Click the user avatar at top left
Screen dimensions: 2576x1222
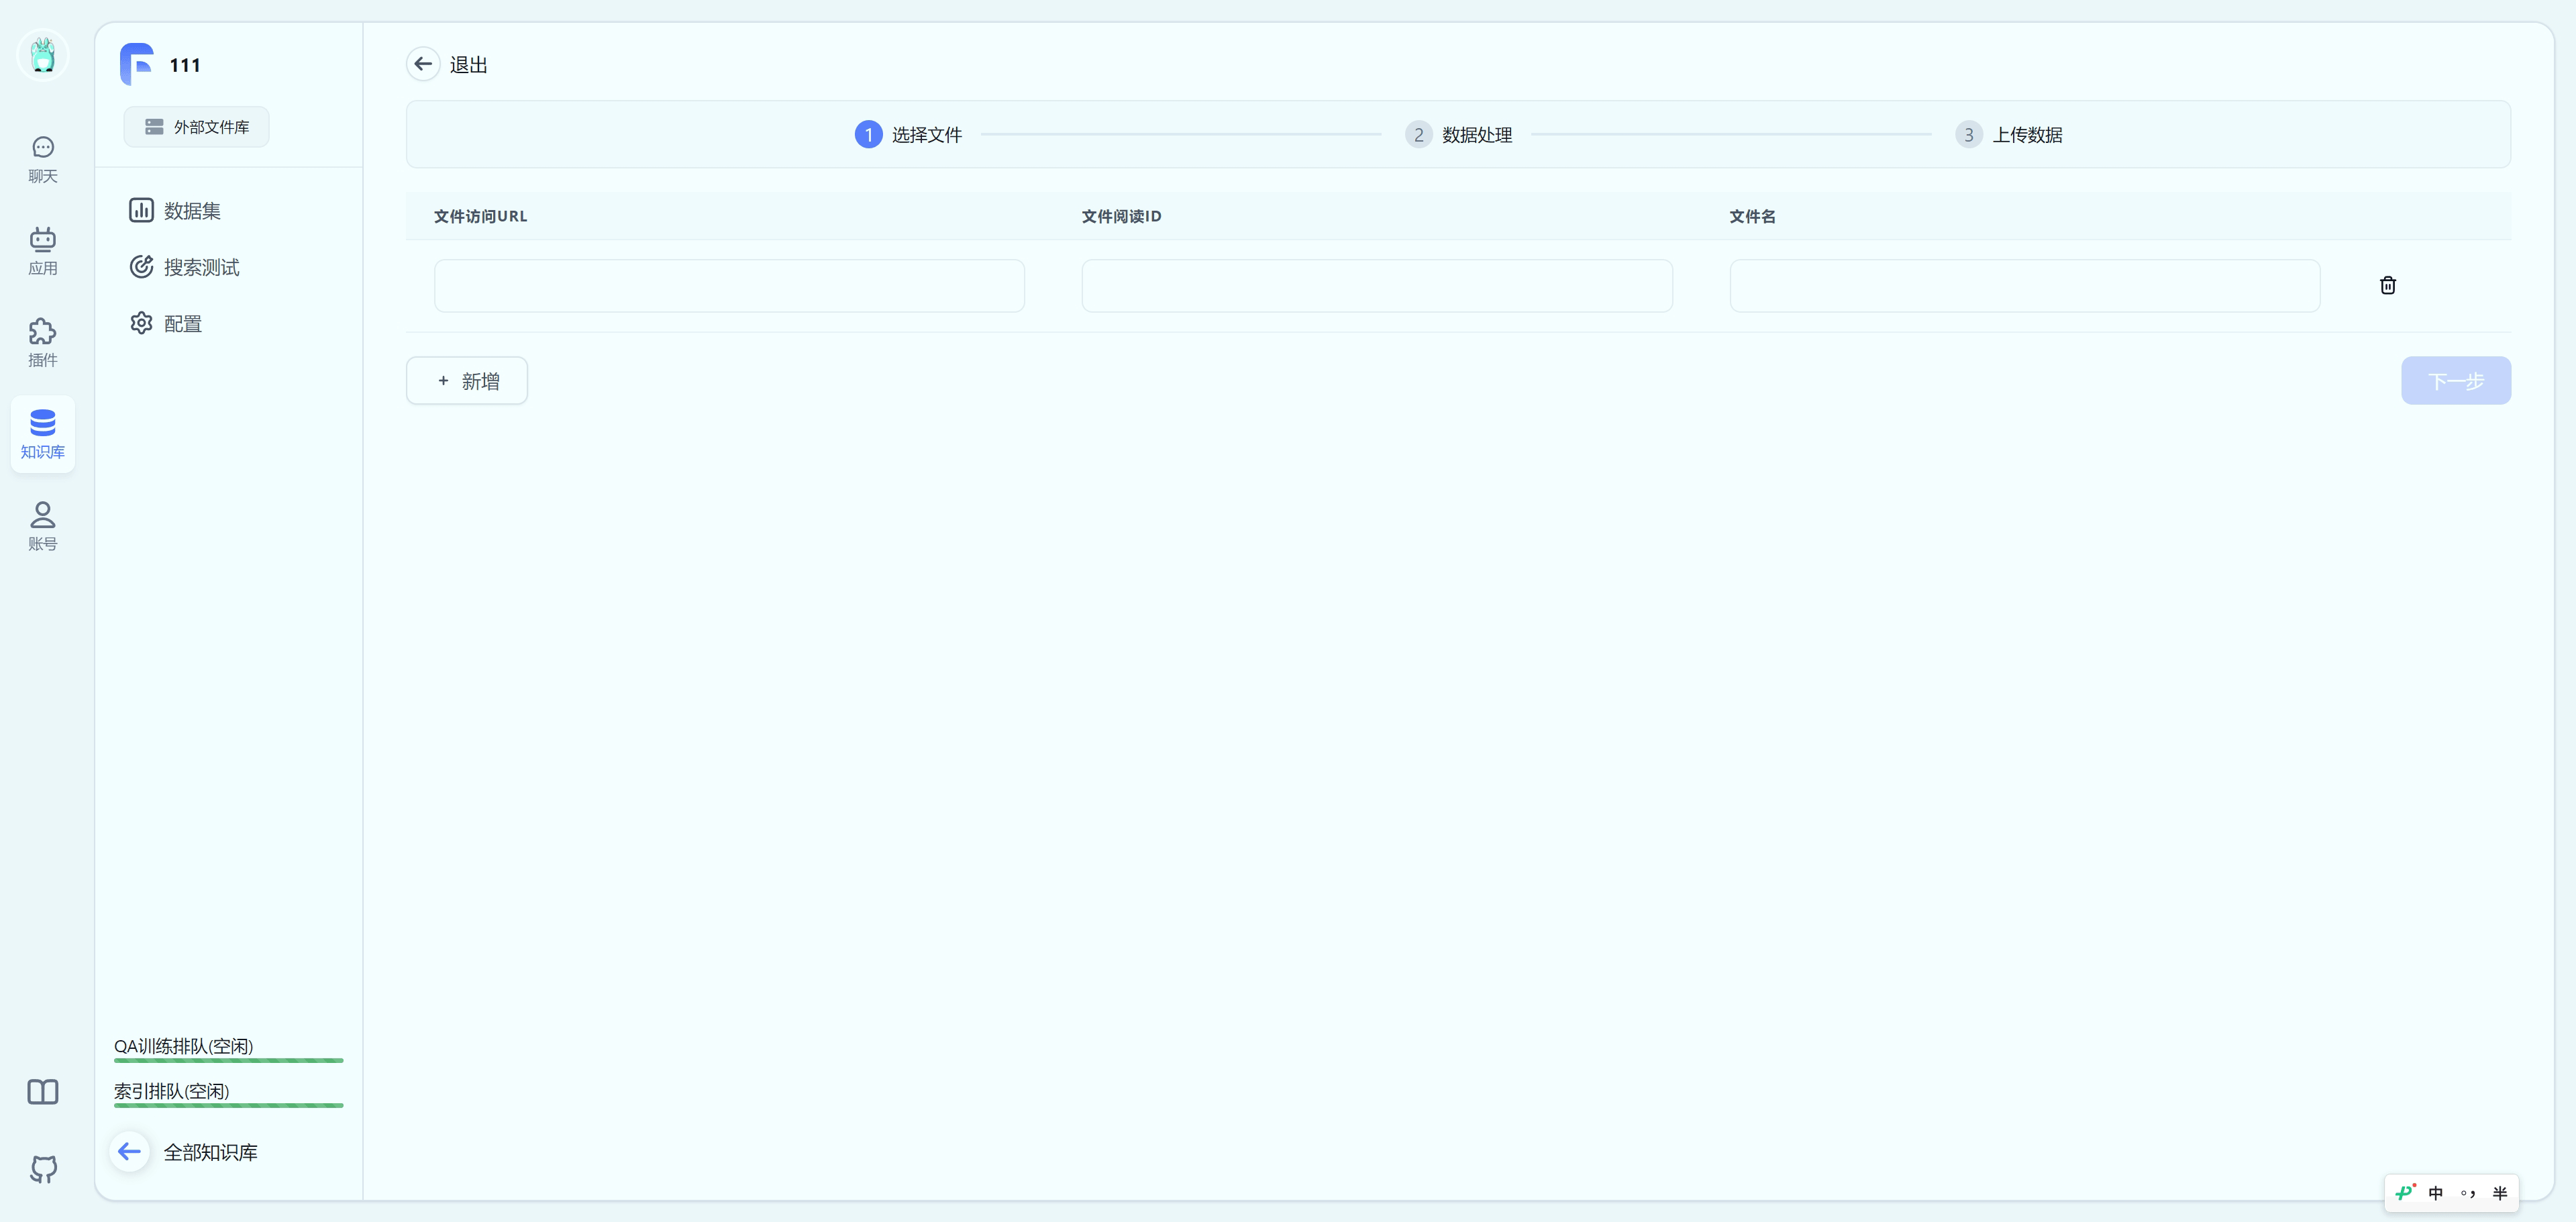42,55
